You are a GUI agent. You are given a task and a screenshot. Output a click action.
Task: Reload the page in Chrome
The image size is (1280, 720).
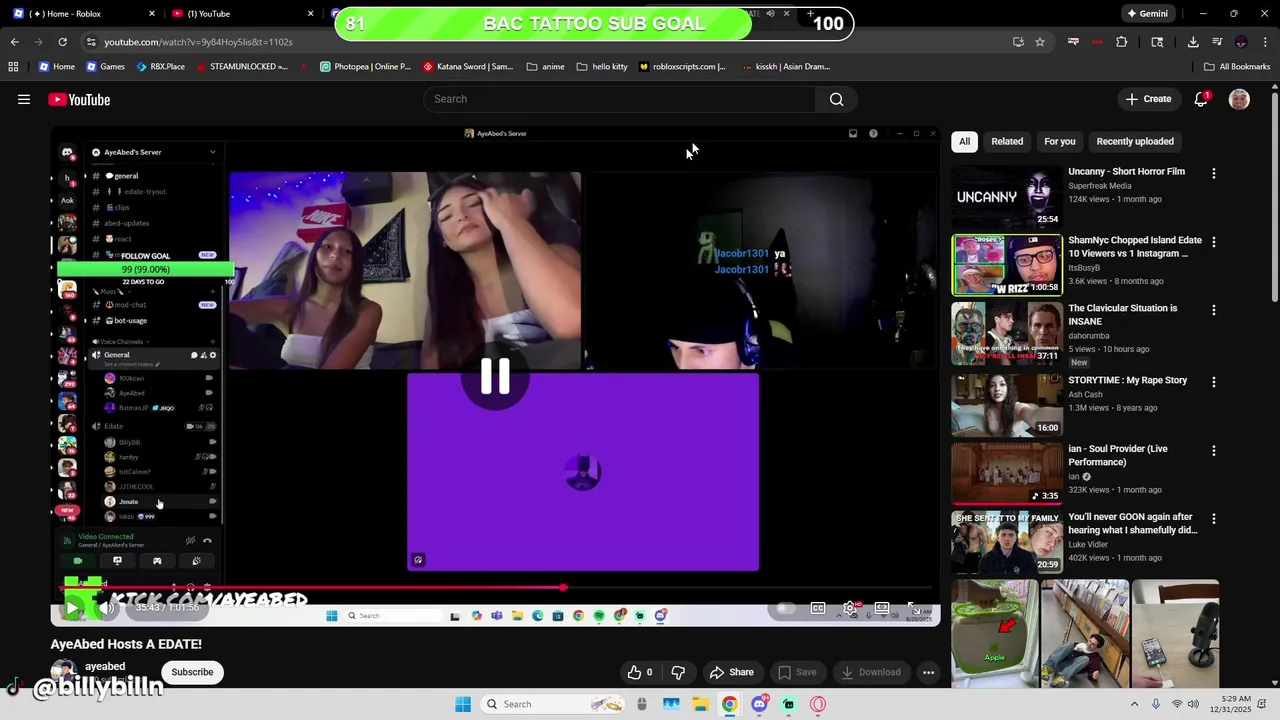point(62,42)
